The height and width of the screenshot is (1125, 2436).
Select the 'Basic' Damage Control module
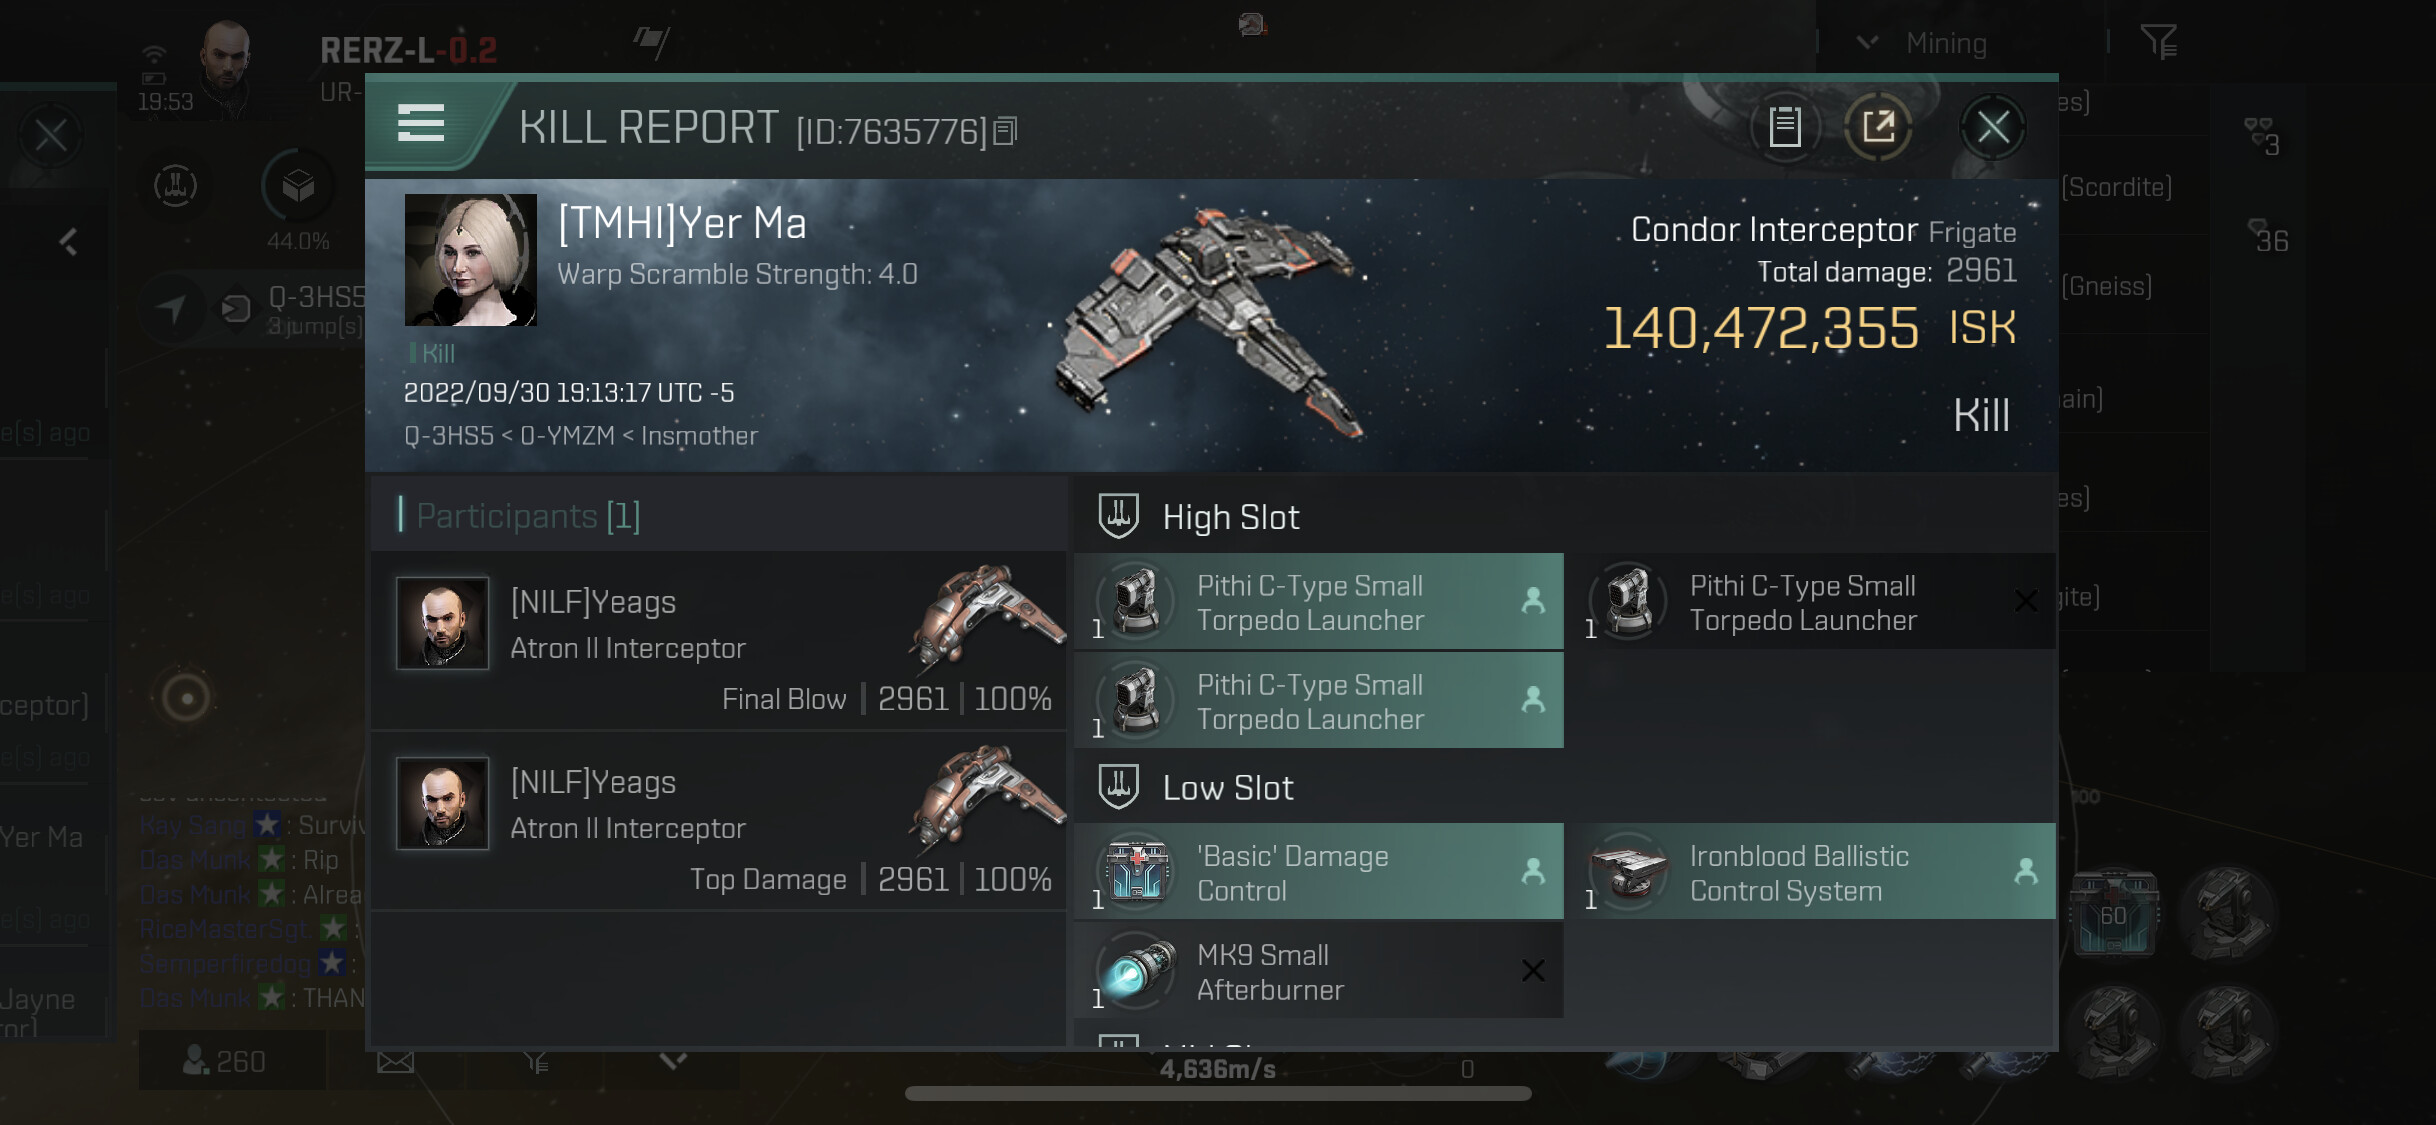pyautogui.click(x=1318, y=872)
